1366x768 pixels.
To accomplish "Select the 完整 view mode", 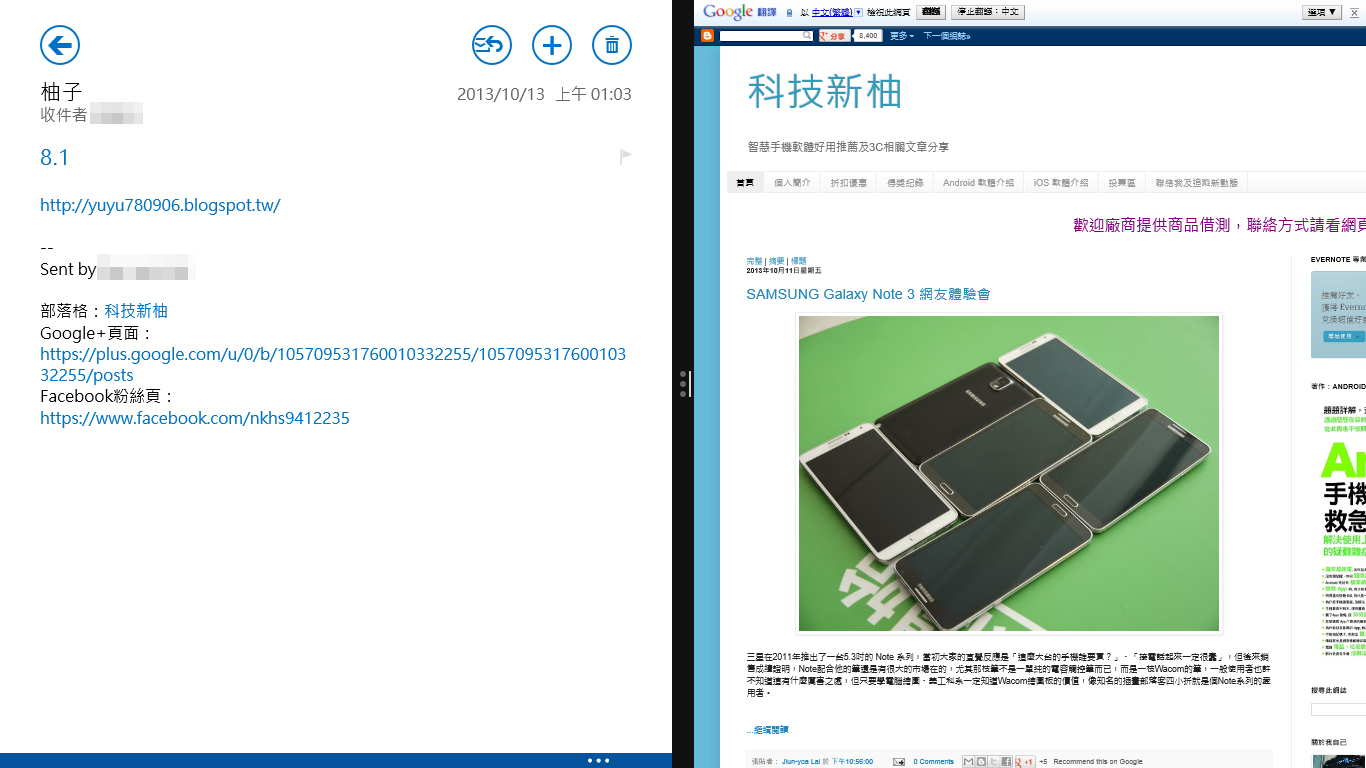I will [x=754, y=261].
